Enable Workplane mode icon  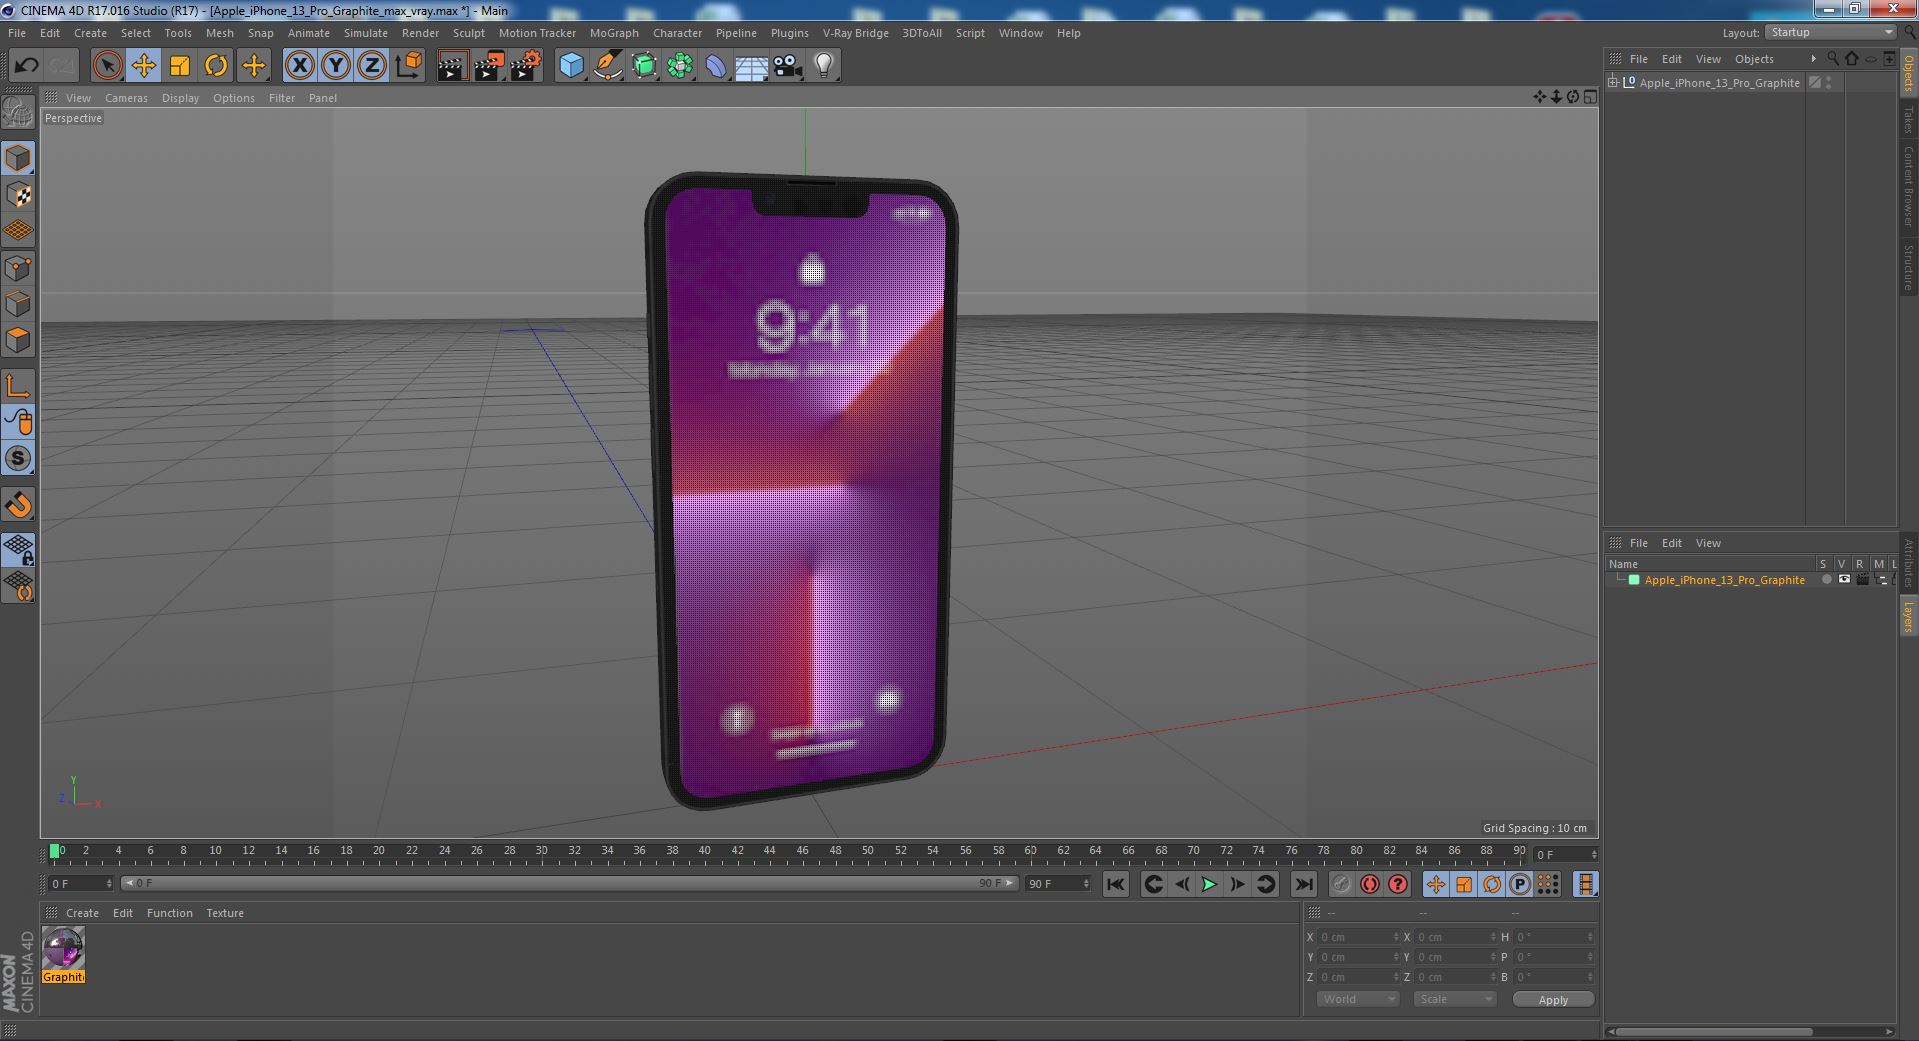18,231
